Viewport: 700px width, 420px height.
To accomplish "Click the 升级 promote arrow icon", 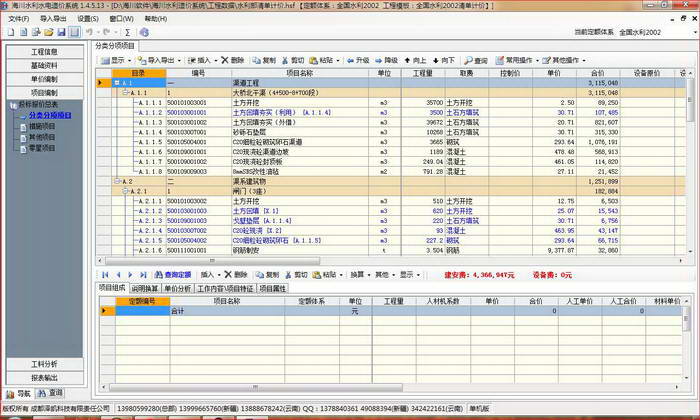I will (x=350, y=60).
